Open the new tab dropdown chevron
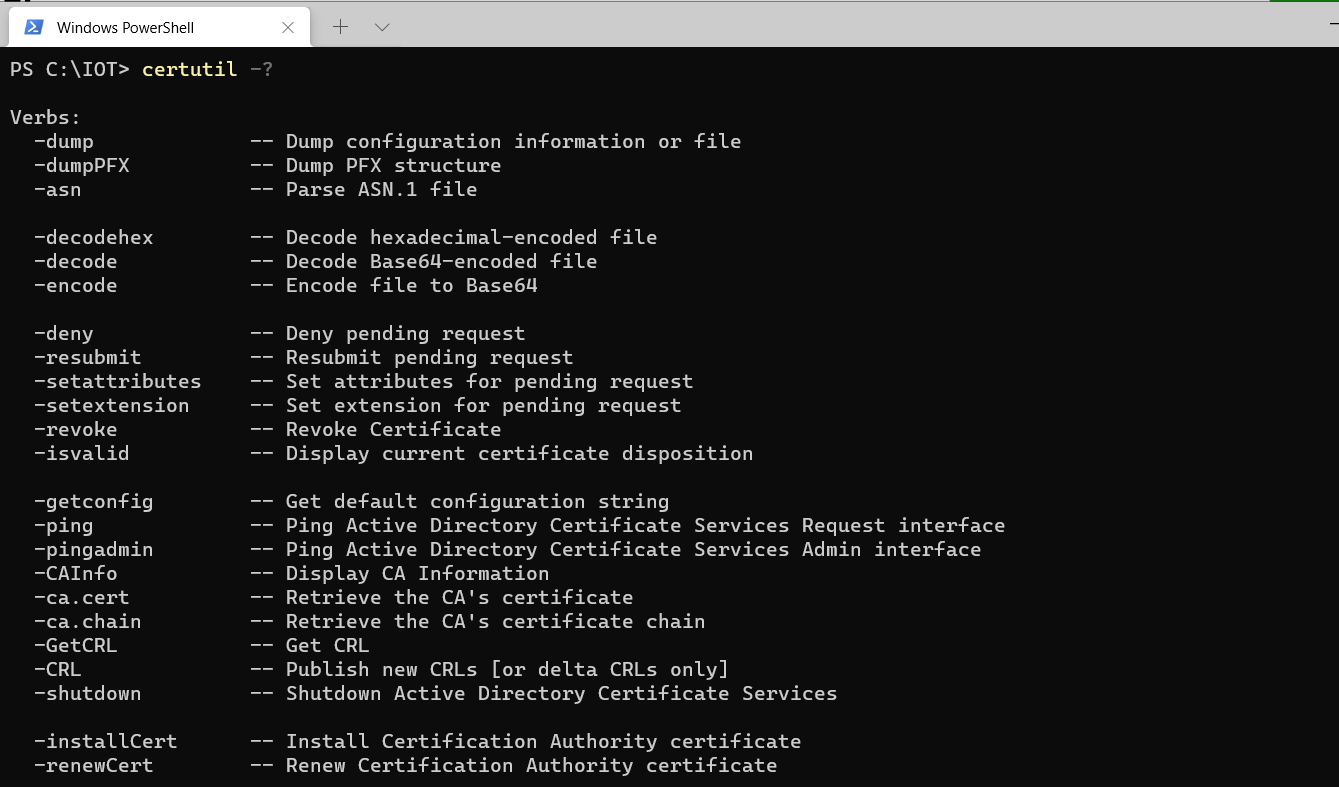1339x787 pixels. [x=382, y=27]
